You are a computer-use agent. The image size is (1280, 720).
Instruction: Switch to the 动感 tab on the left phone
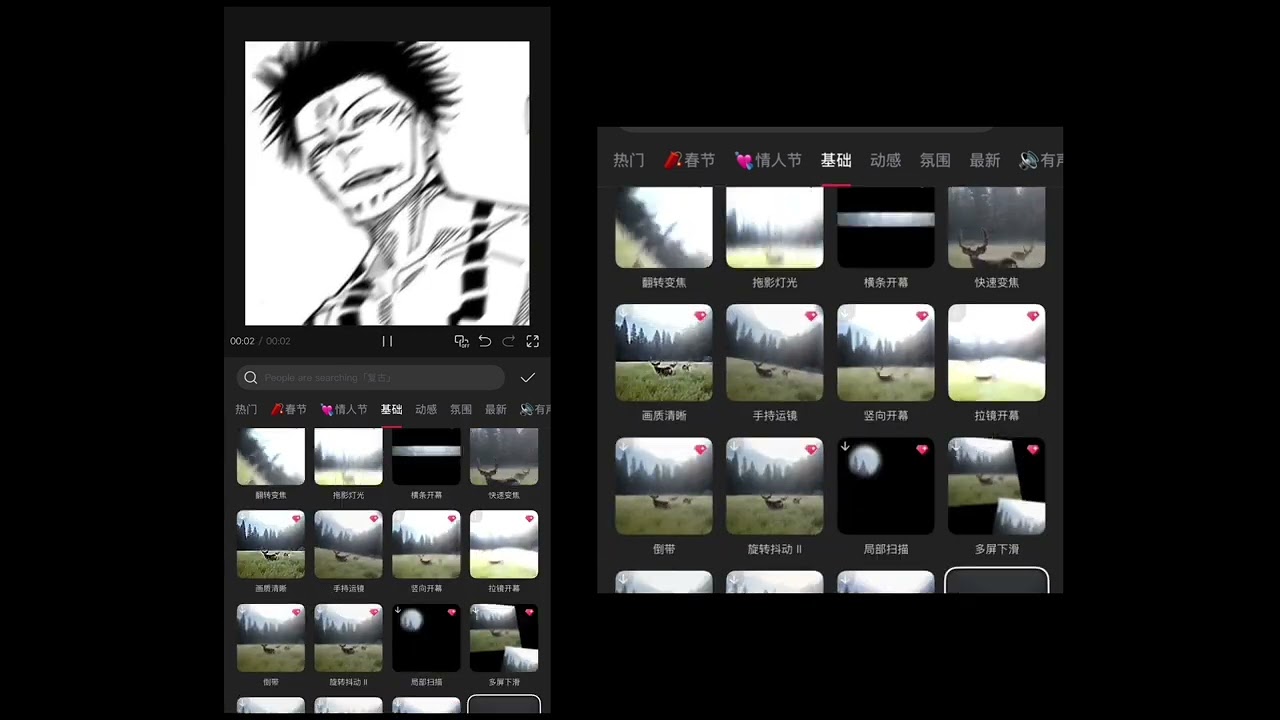coord(426,409)
